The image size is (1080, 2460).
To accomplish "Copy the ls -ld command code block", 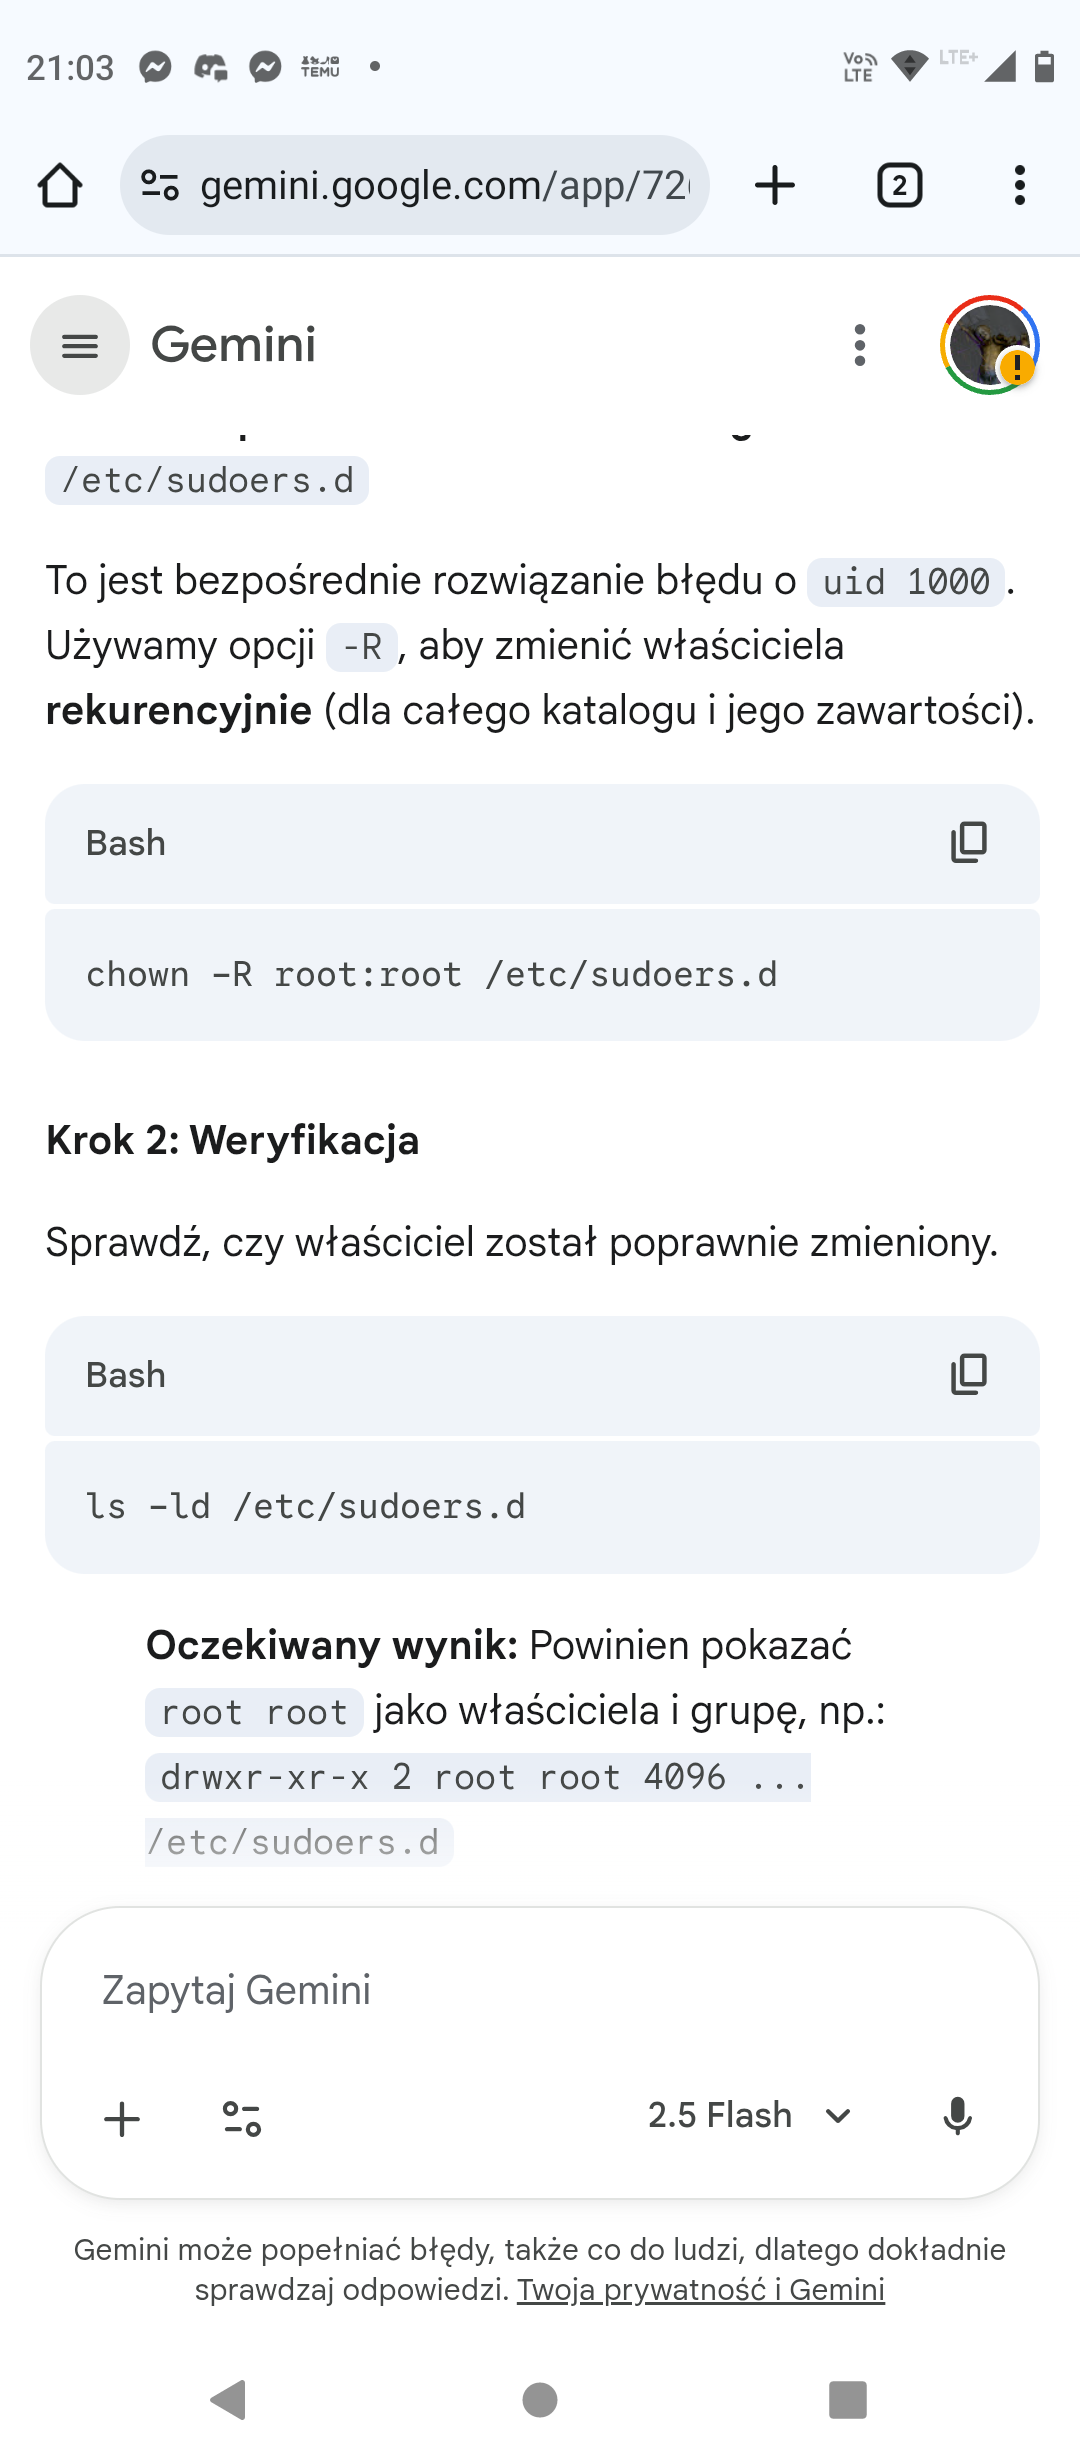I will (968, 1375).
